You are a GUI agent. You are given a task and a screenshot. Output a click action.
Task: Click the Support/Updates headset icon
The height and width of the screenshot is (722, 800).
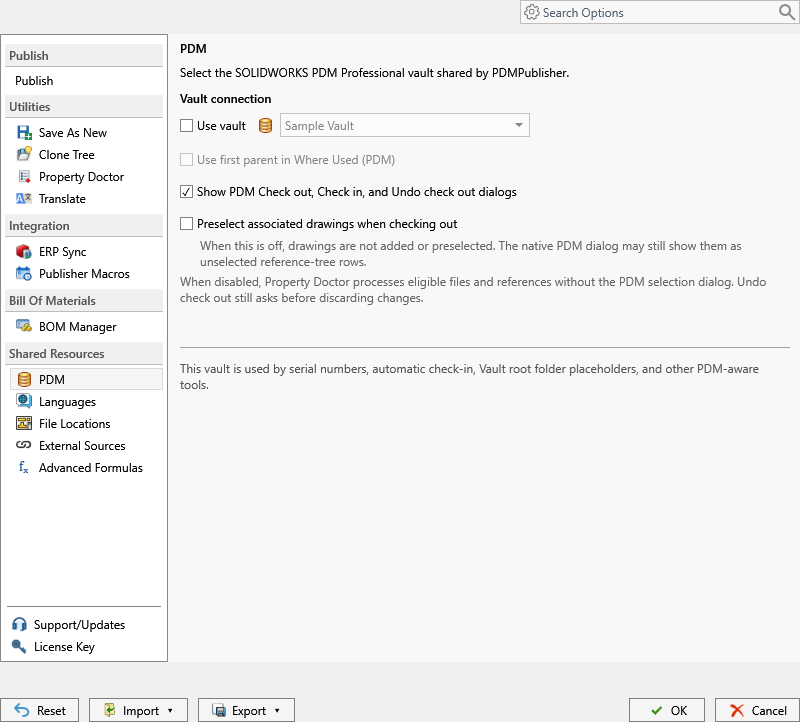pyautogui.click(x=19, y=624)
